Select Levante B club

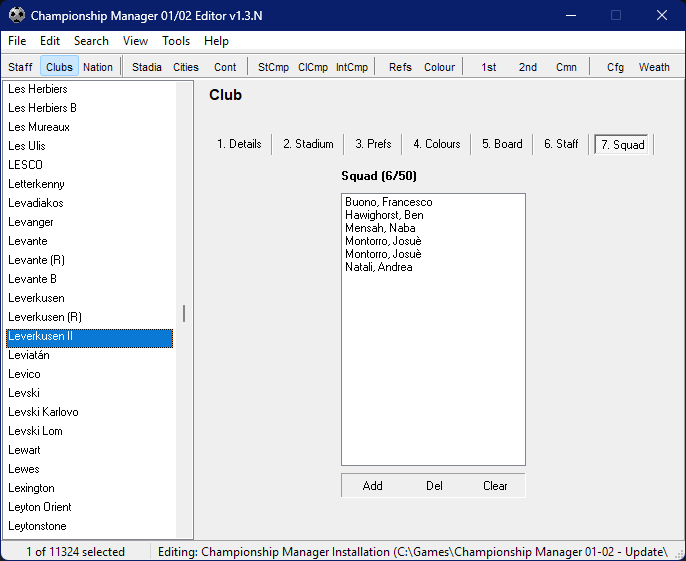tap(89, 279)
